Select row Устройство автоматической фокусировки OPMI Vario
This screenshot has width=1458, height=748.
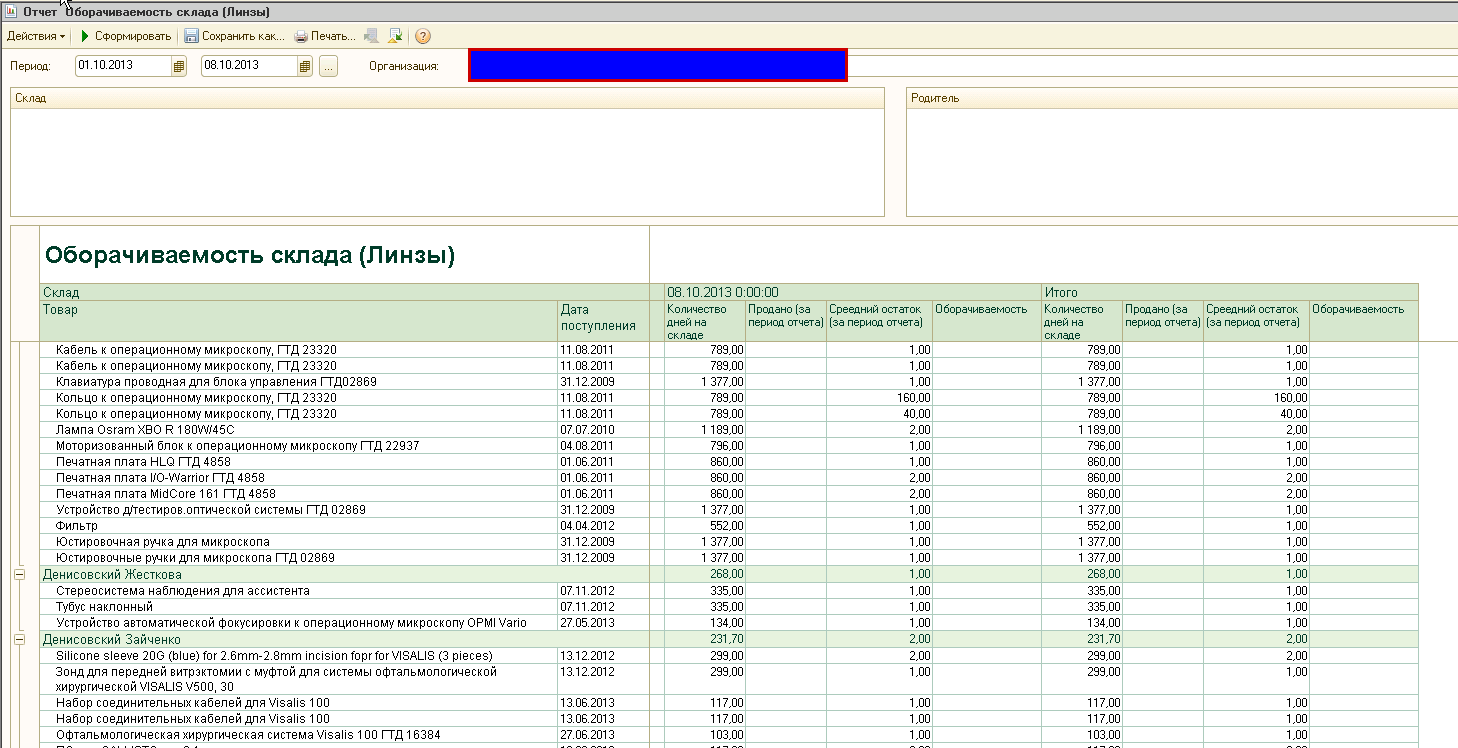pos(729,623)
